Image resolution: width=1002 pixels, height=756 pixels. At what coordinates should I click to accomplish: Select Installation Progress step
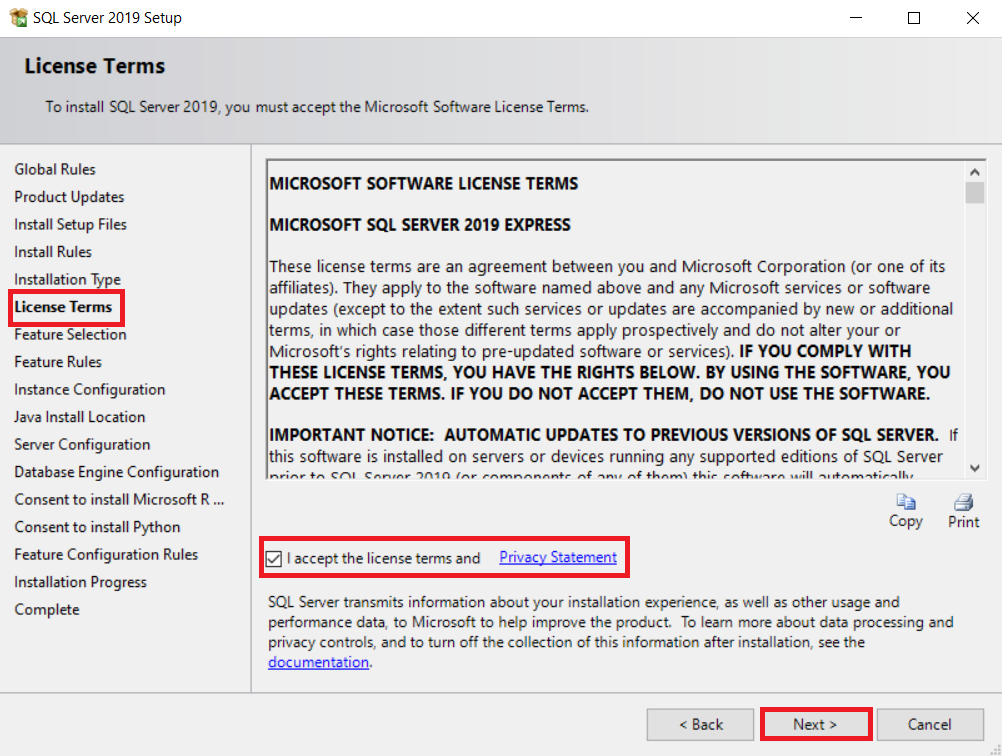81,582
